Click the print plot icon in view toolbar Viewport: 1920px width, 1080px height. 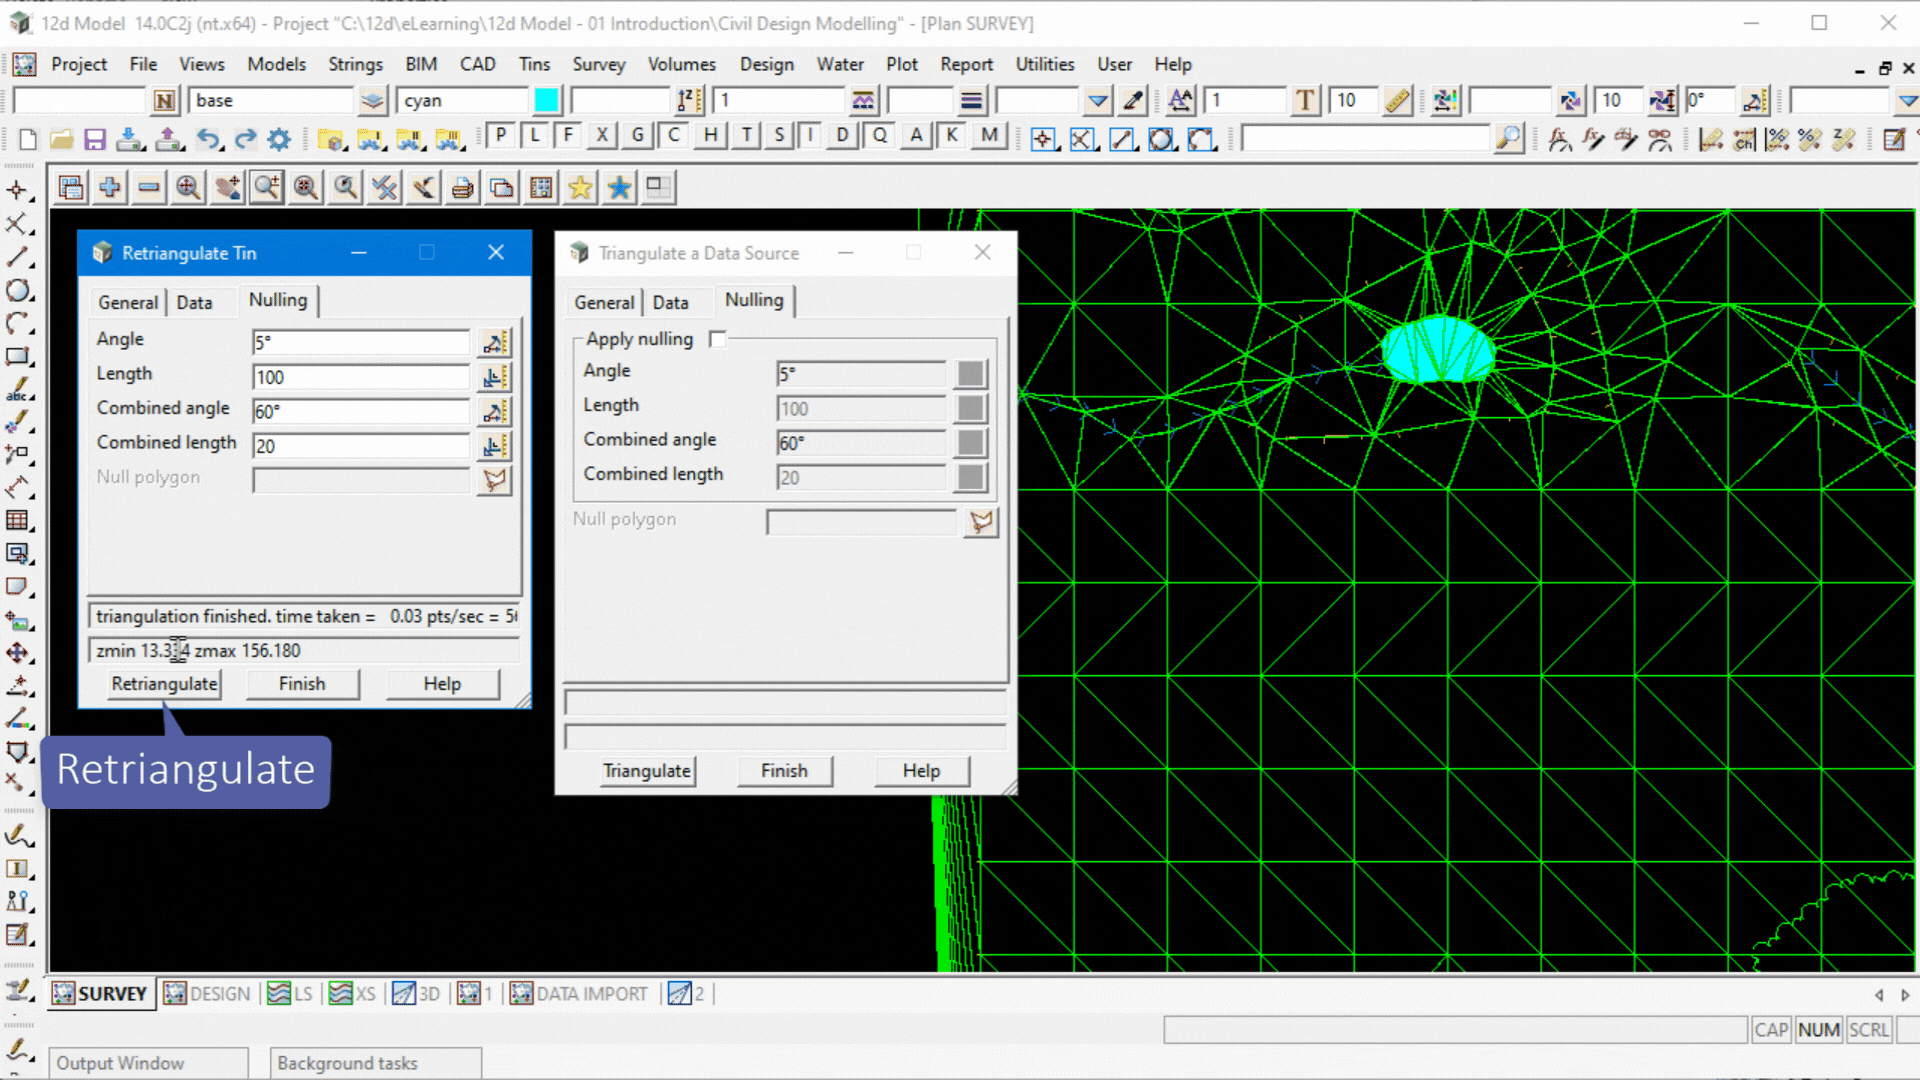tap(462, 187)
